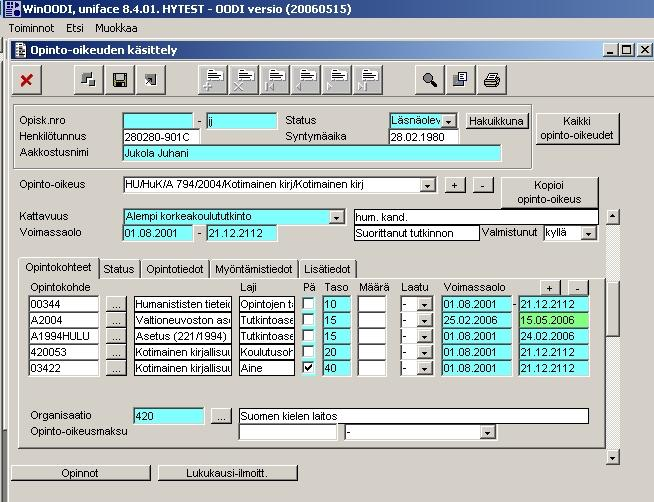Click the Lukukausi-ilmoitt. button
Viewport: 654px width, 502px height.
(x=227, y=473)
